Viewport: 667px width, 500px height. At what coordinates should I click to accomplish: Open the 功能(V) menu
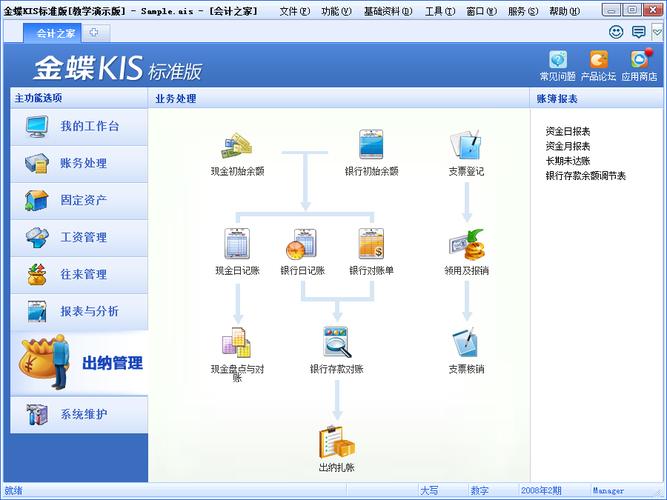click(x=336, y=11)
